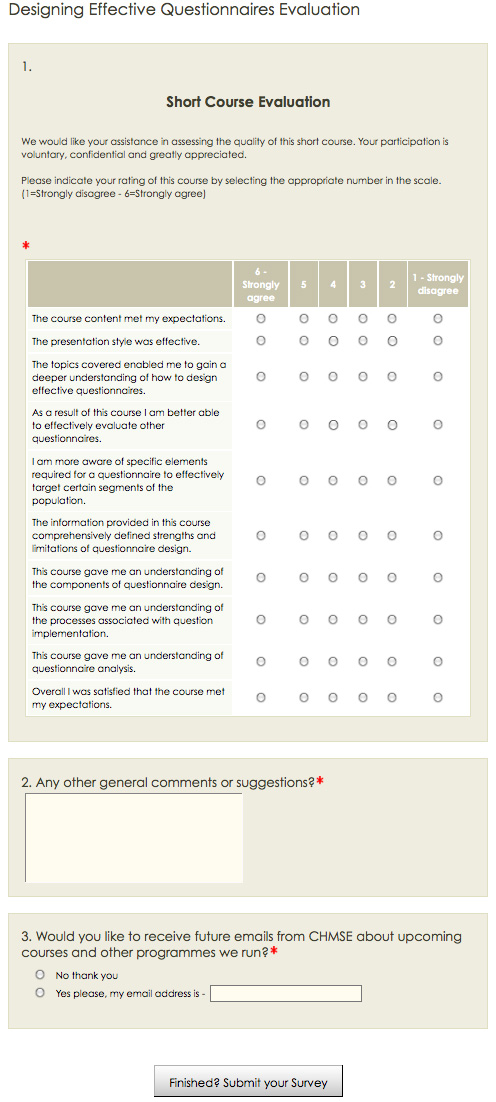Screen dimensions: 496x1102
Task: Choose rating 5 for components of questionnaire design
Action: coord(304,578)
